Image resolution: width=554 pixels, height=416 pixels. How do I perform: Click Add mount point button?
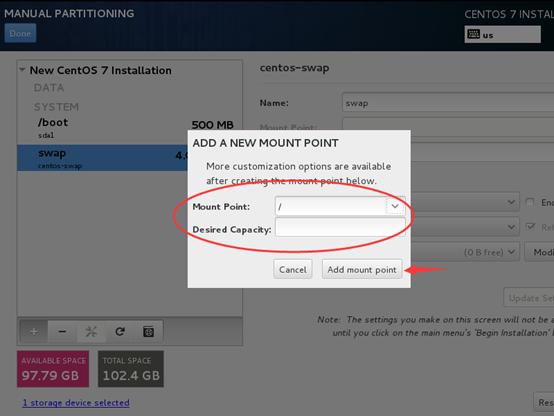362,269
